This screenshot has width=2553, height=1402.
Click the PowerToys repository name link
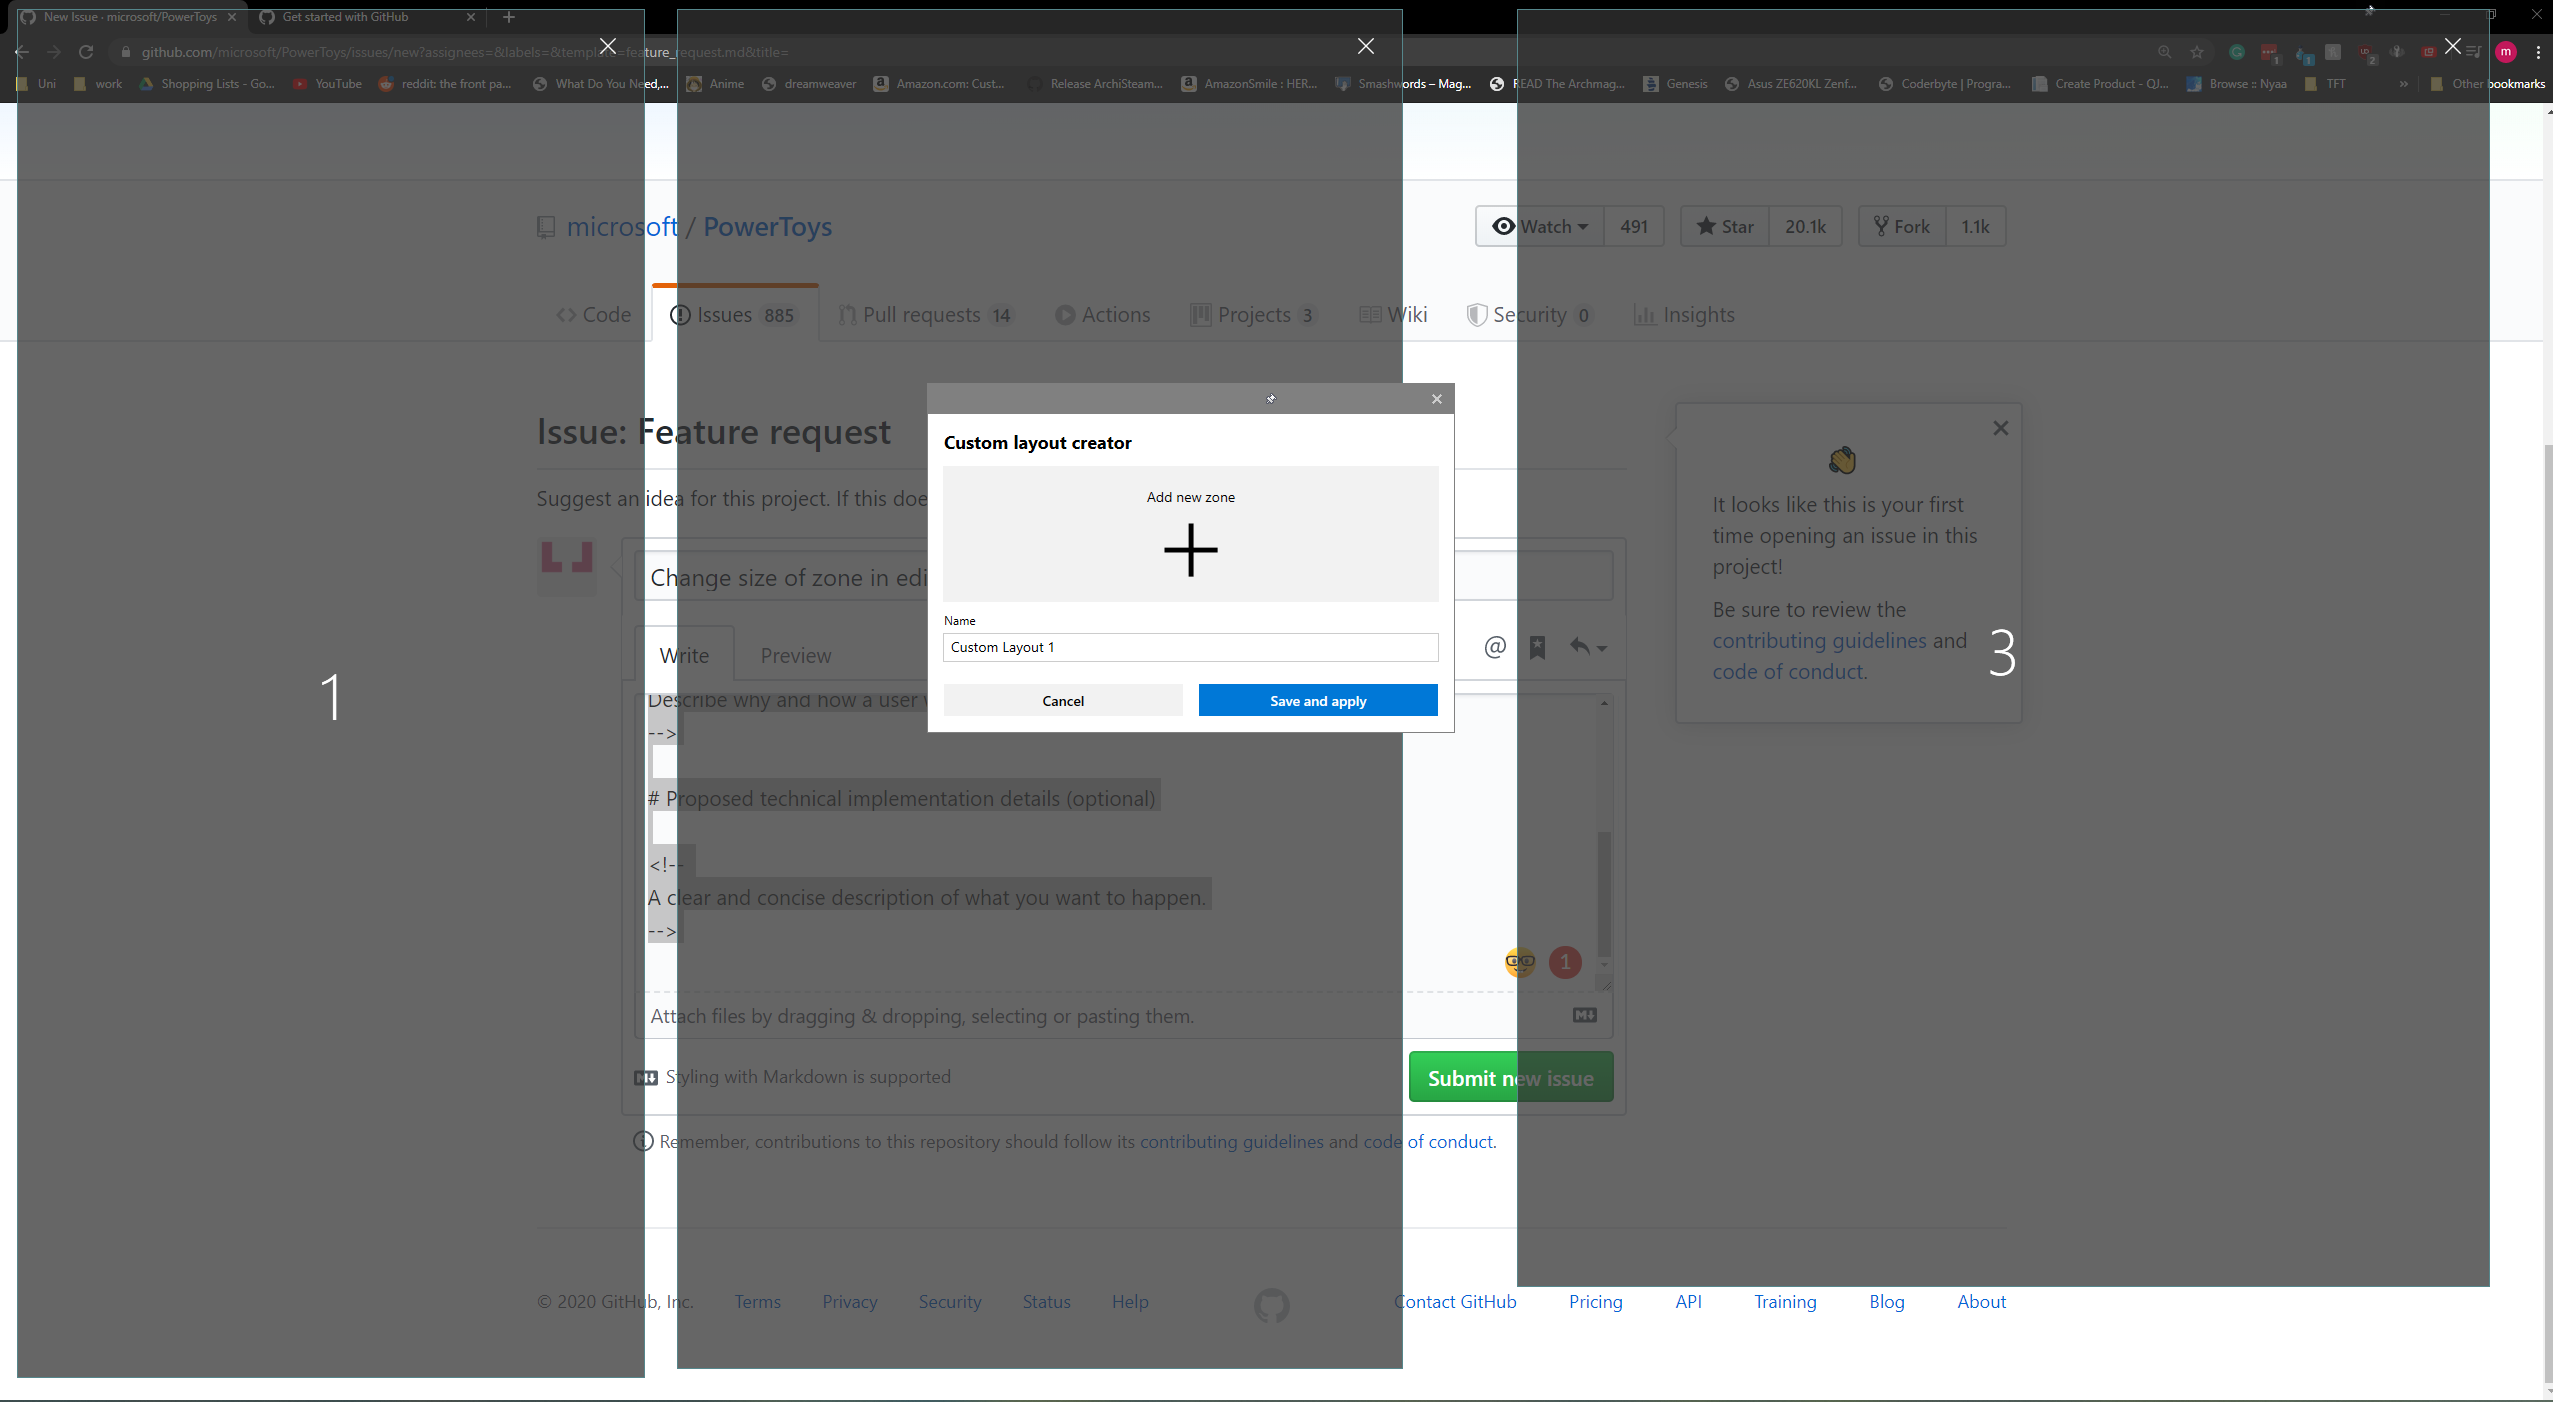[767, 227]
